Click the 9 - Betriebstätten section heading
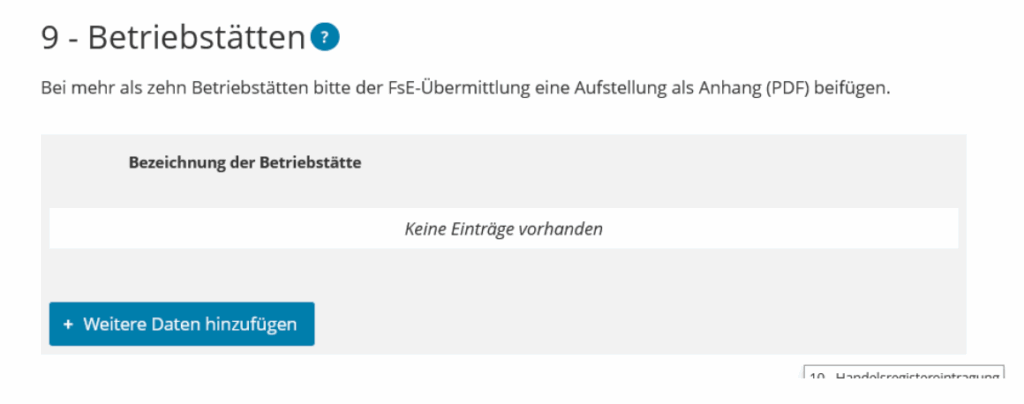 (172, 38)
